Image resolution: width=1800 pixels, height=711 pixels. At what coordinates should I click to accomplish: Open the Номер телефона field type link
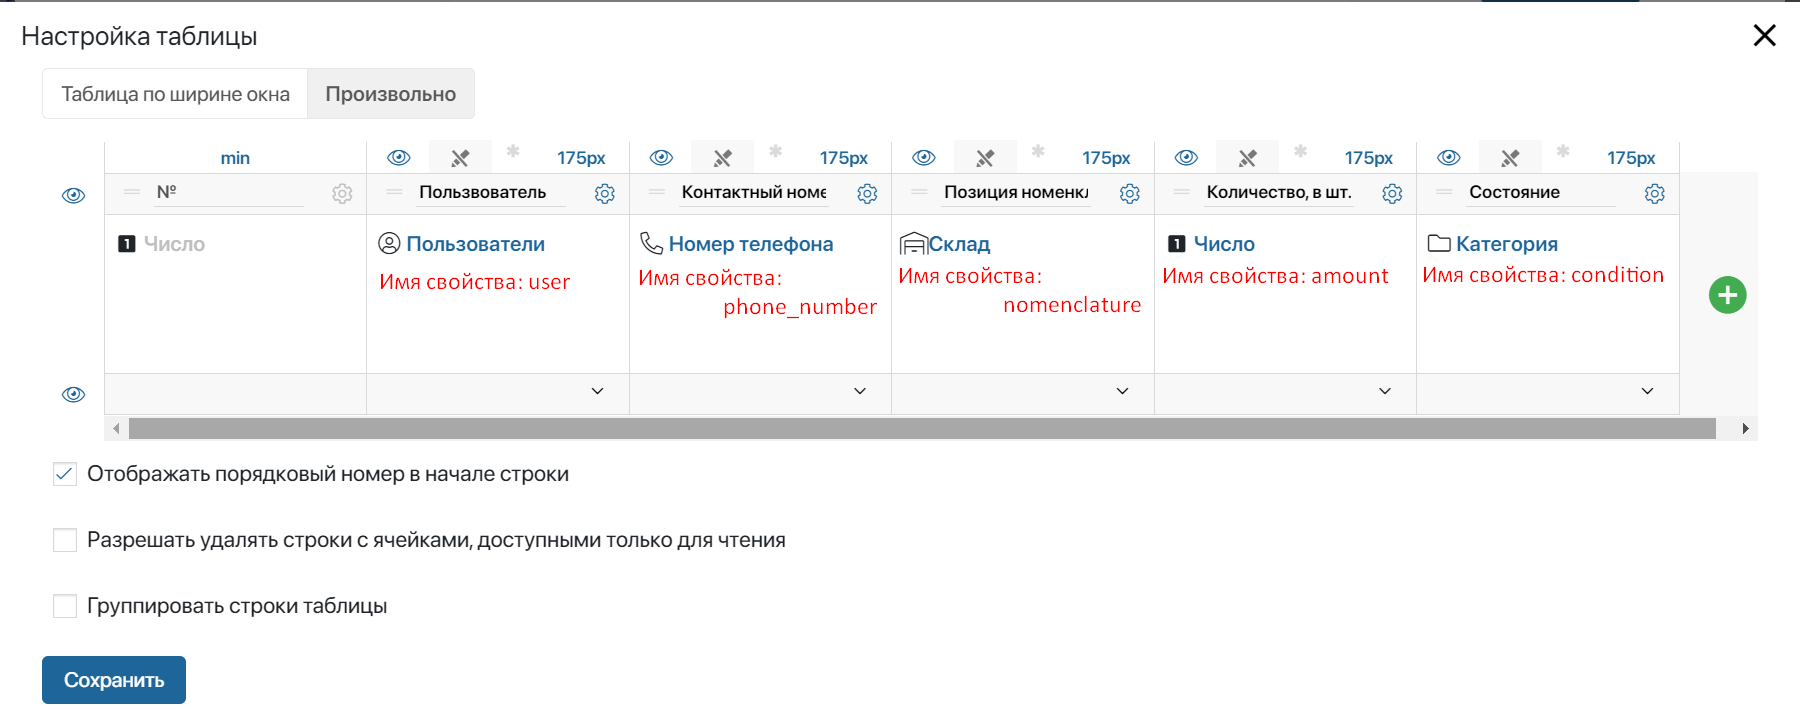coord(750,244)
